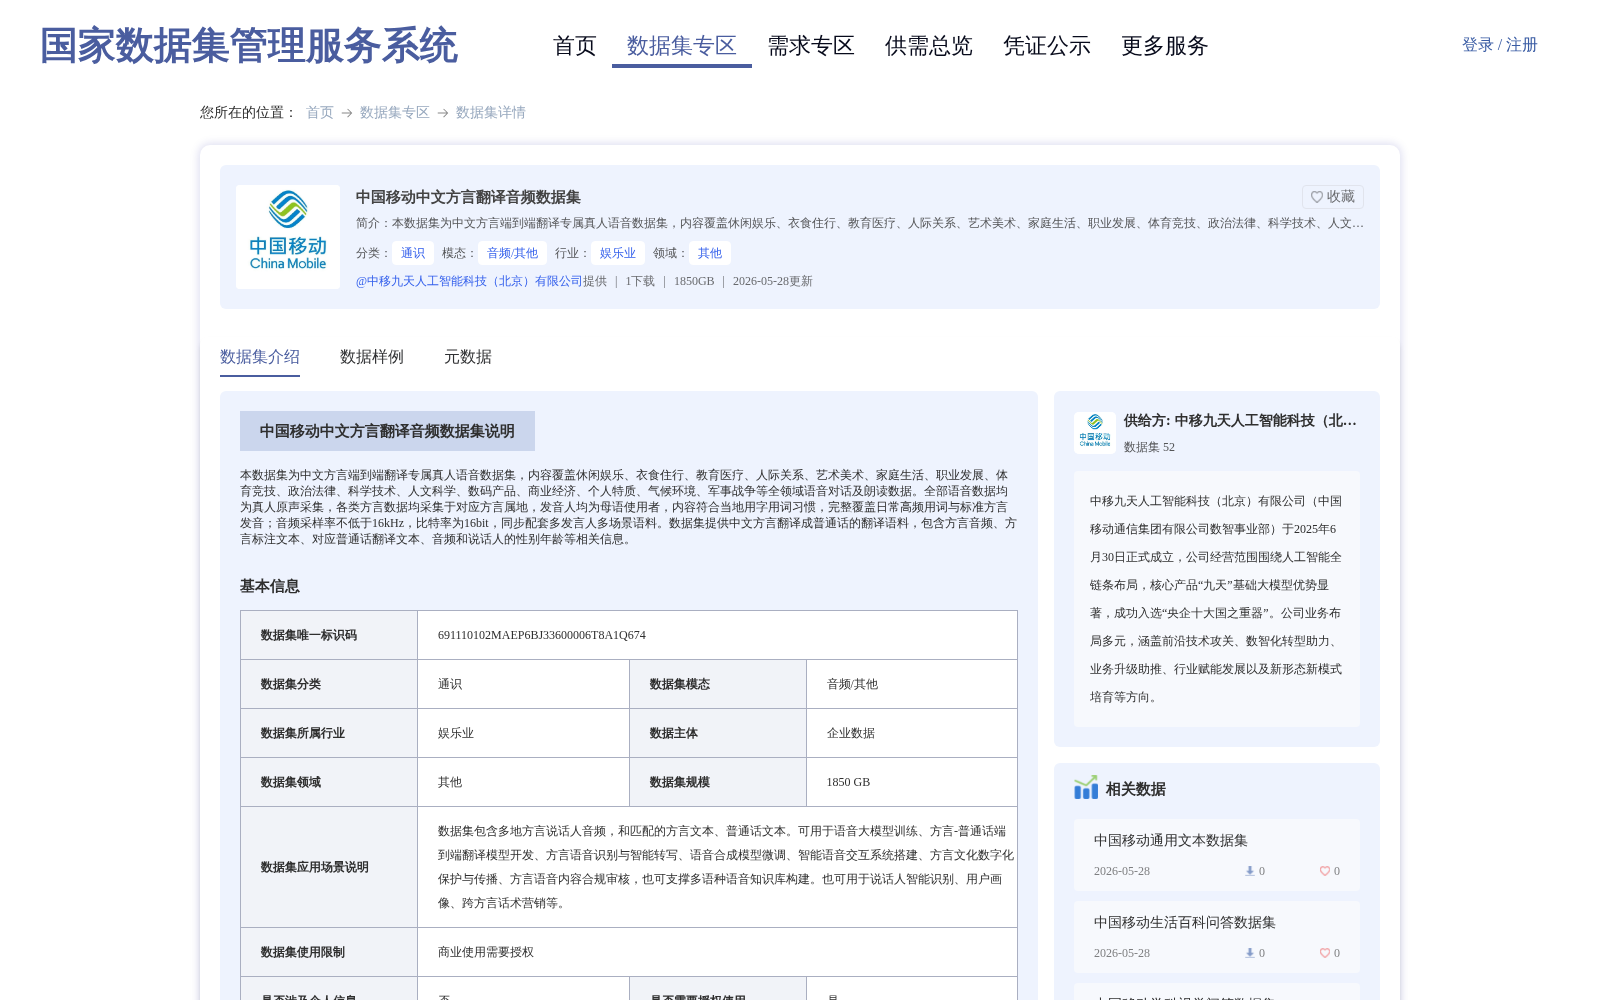This screenshot has height=1000, width=1600.
Task: Click the 数据集唯一标识码 table header cell
Action: click(329, 635)
